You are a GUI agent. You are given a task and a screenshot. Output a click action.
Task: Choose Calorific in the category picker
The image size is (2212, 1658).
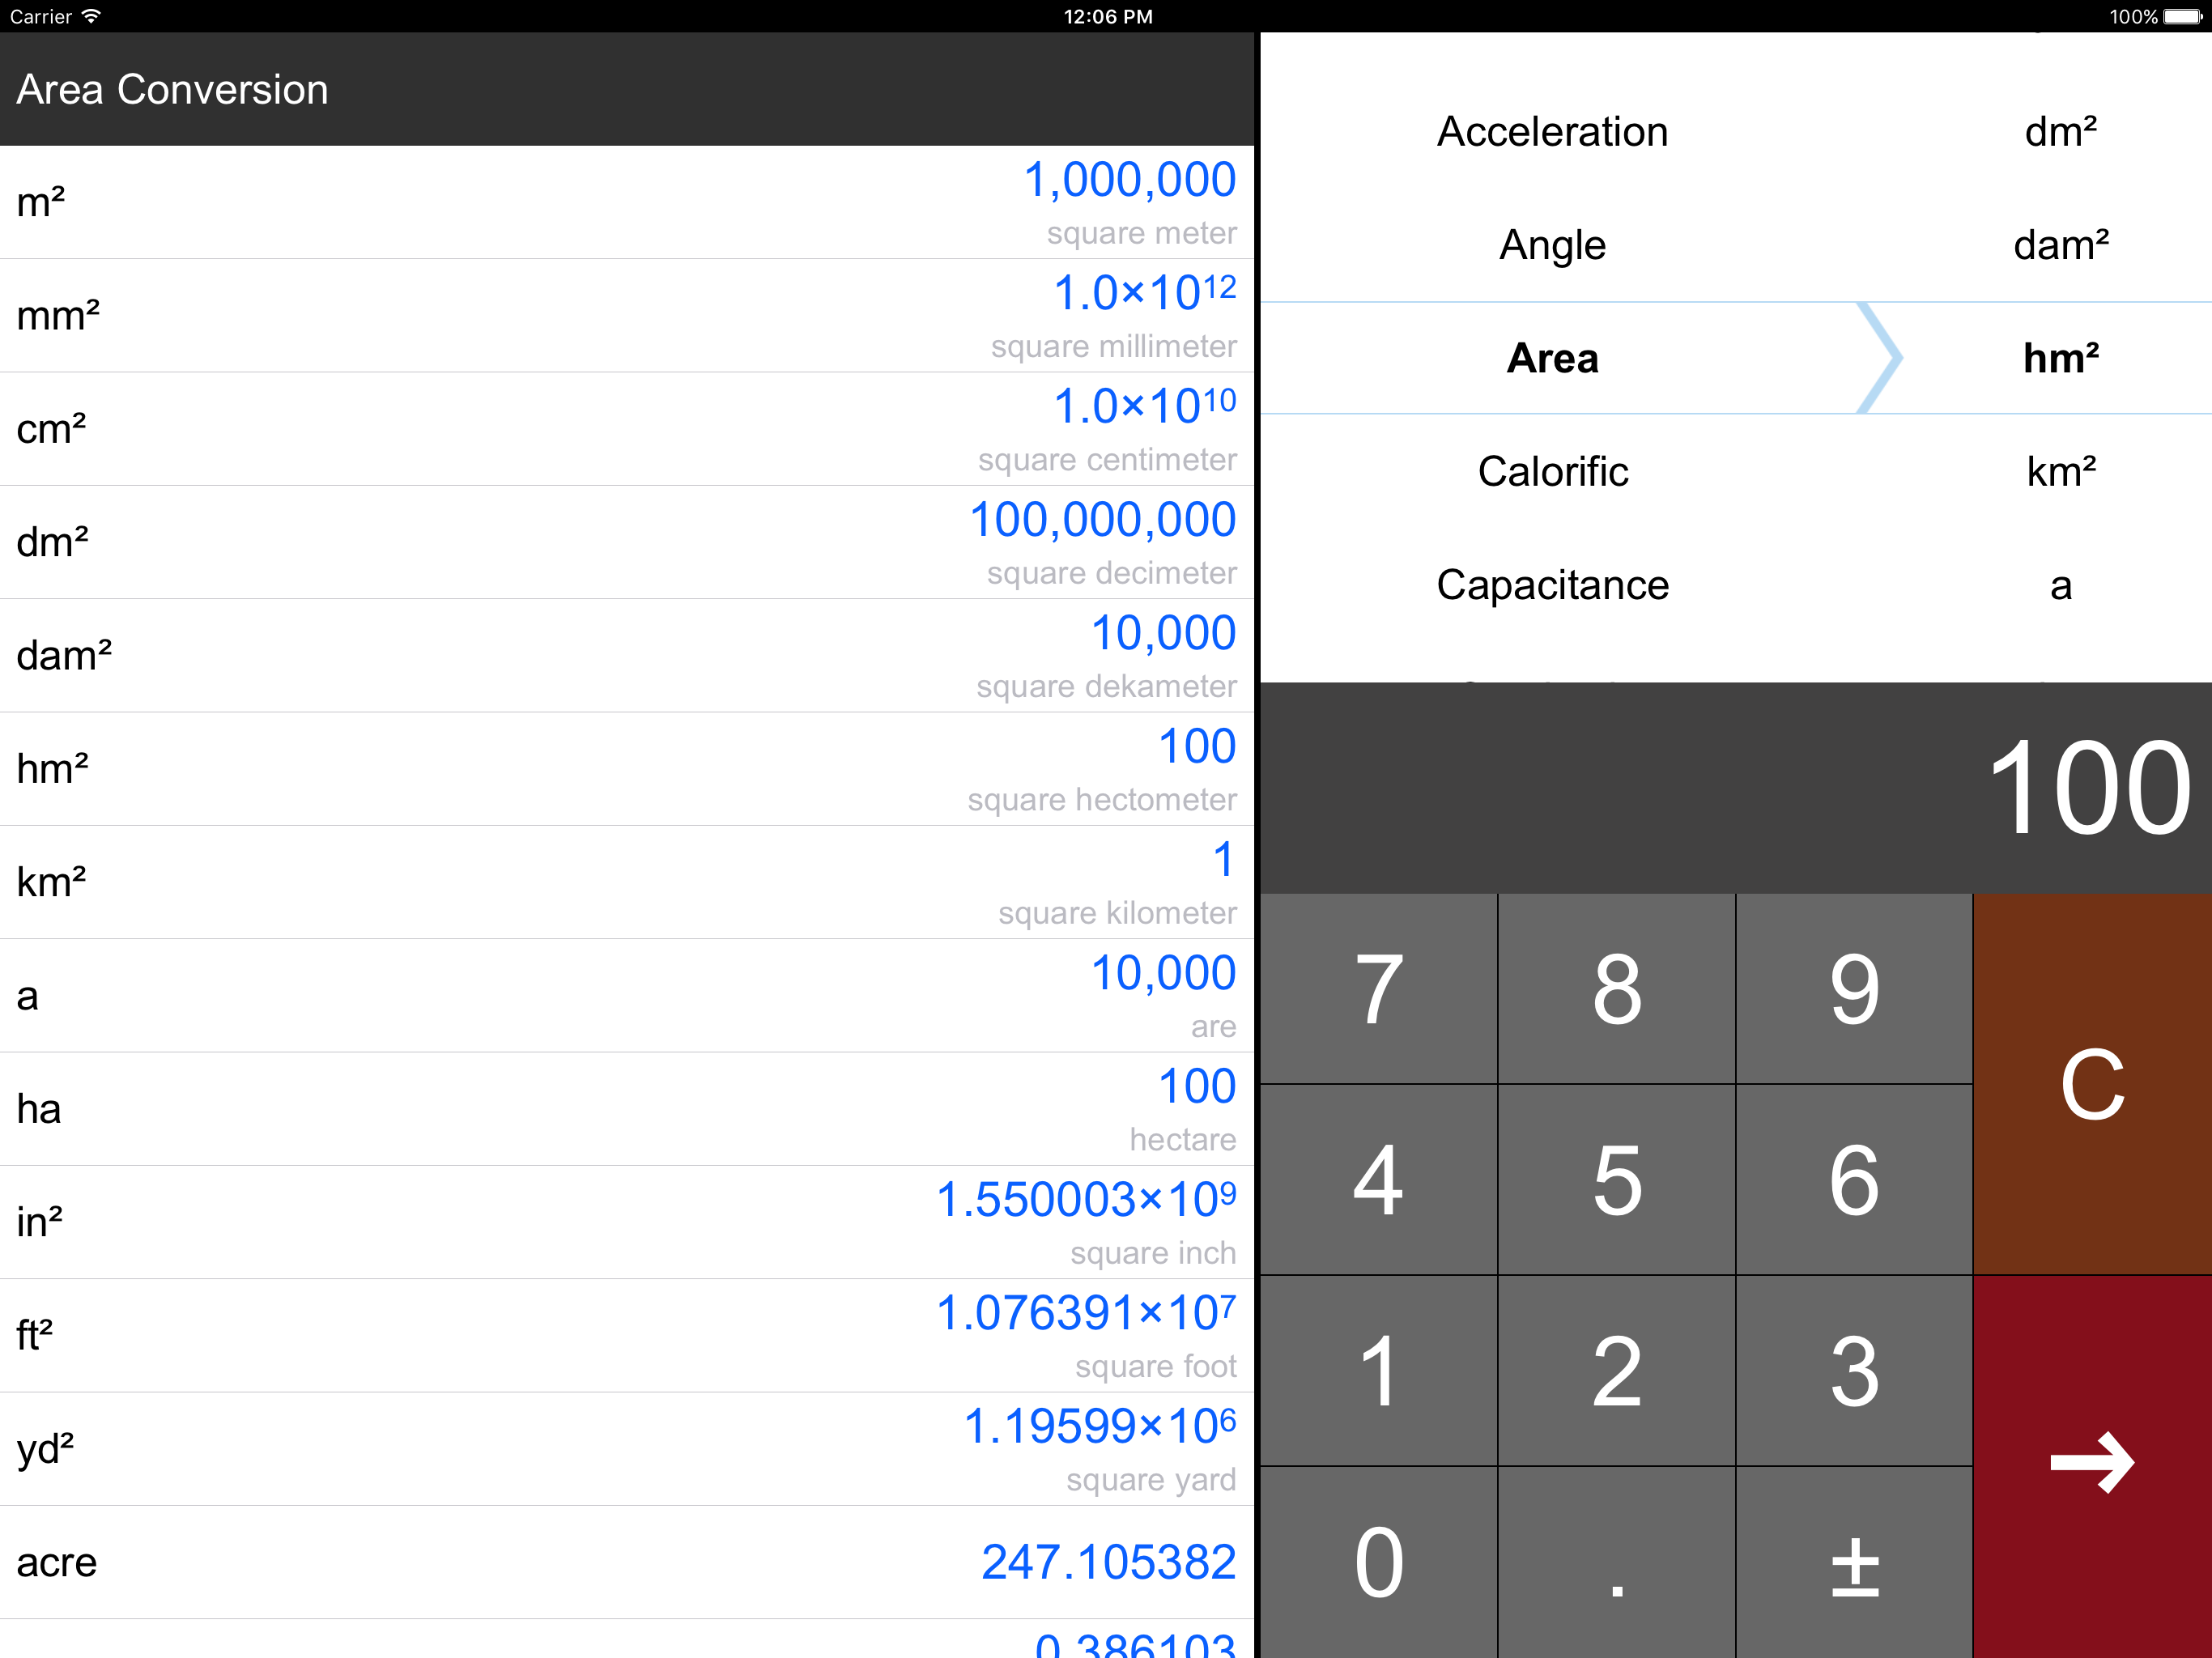tap(1552, 472)
